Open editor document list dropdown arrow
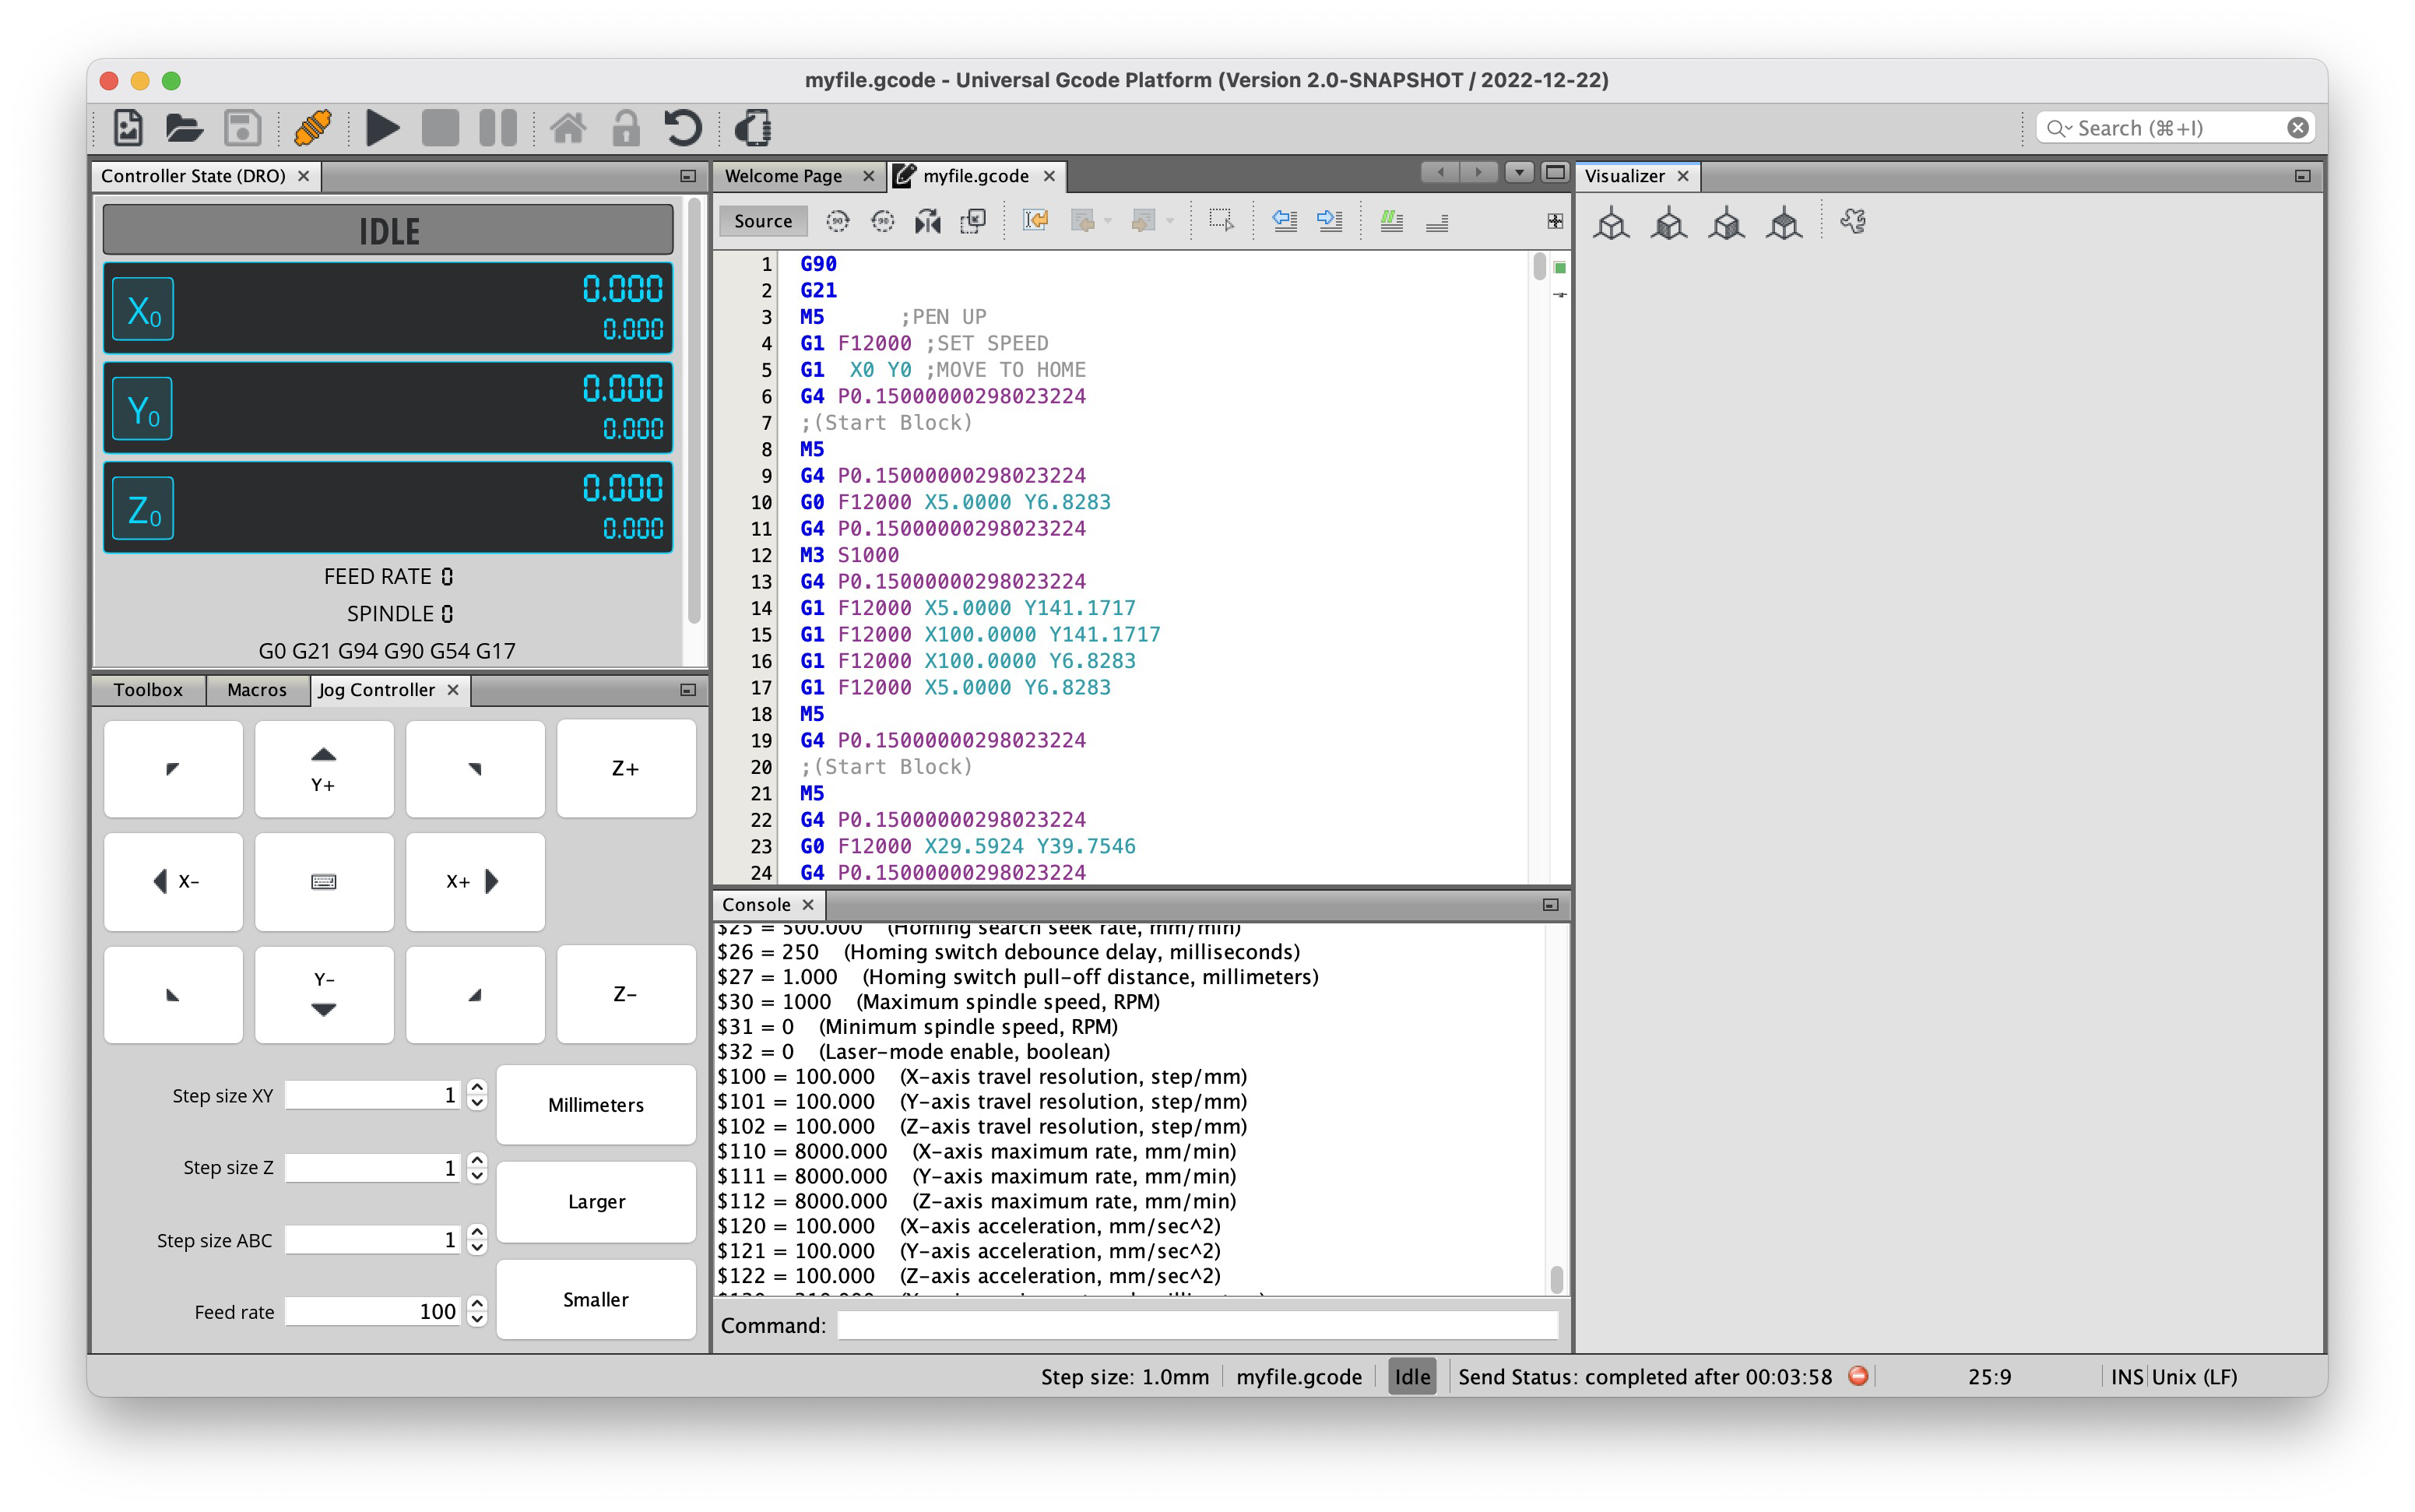2415x1512 pixels. click(1519, 172)
